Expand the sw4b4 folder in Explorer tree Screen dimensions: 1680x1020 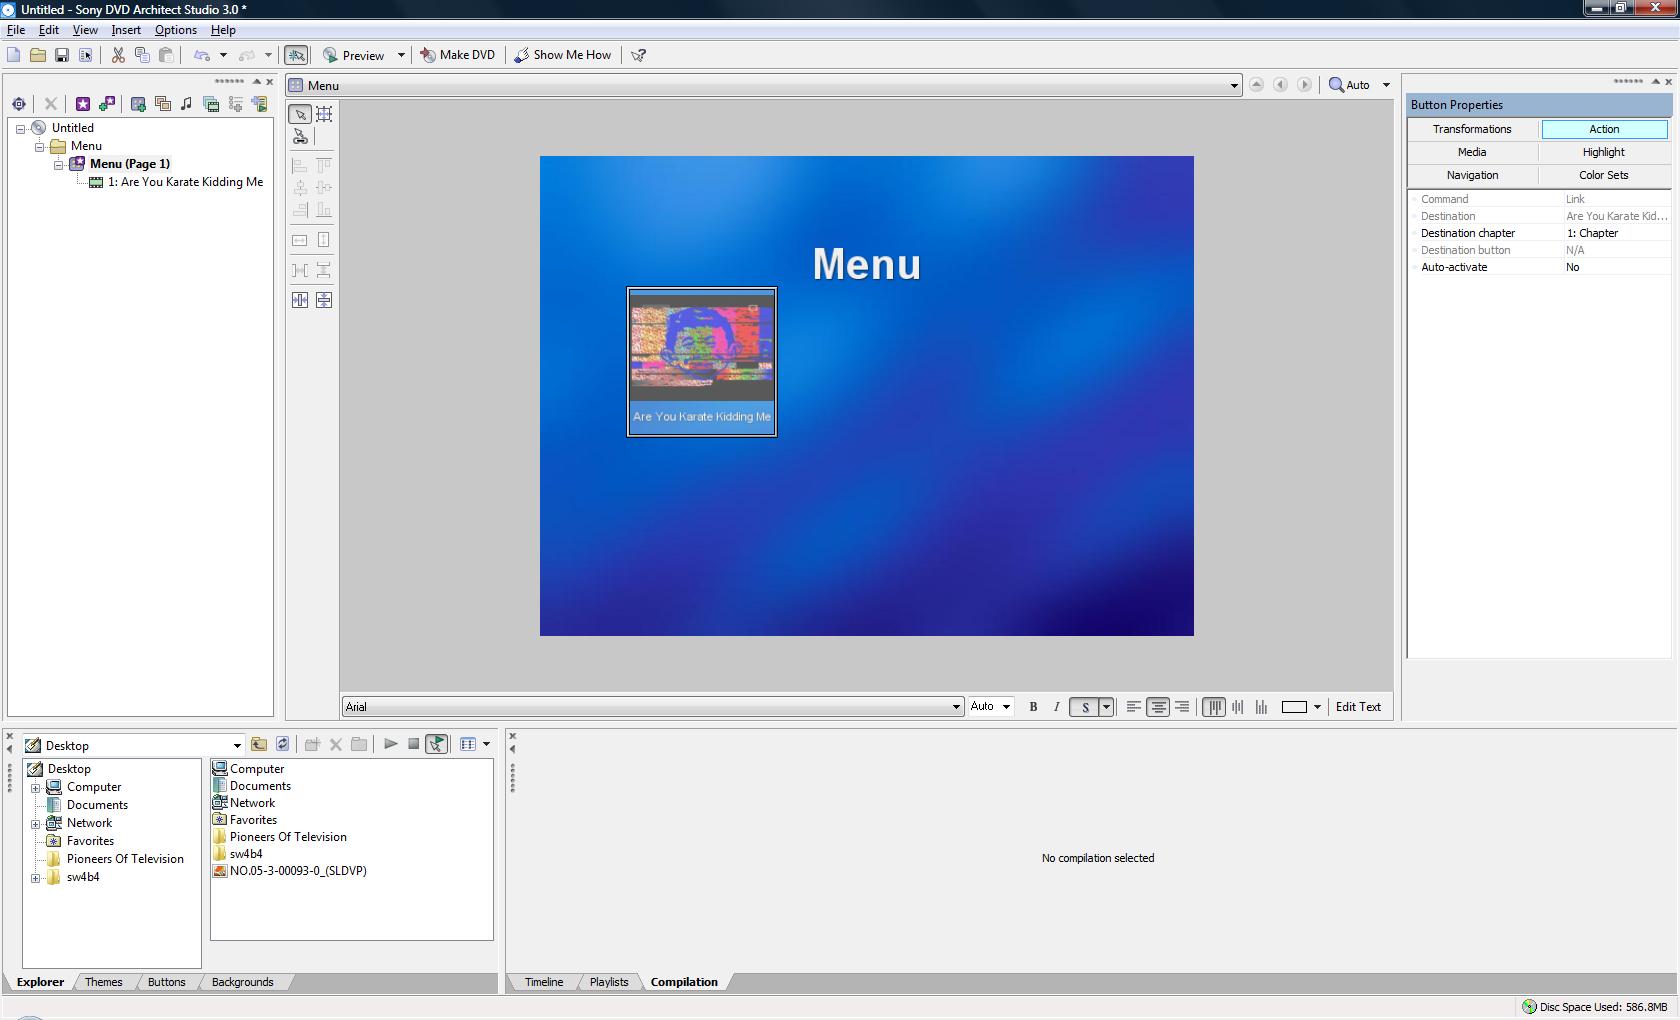click(36, 878)
